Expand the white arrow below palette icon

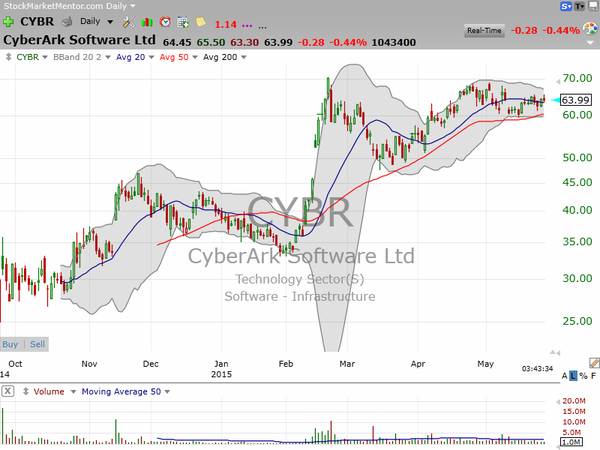pos(591,42)
